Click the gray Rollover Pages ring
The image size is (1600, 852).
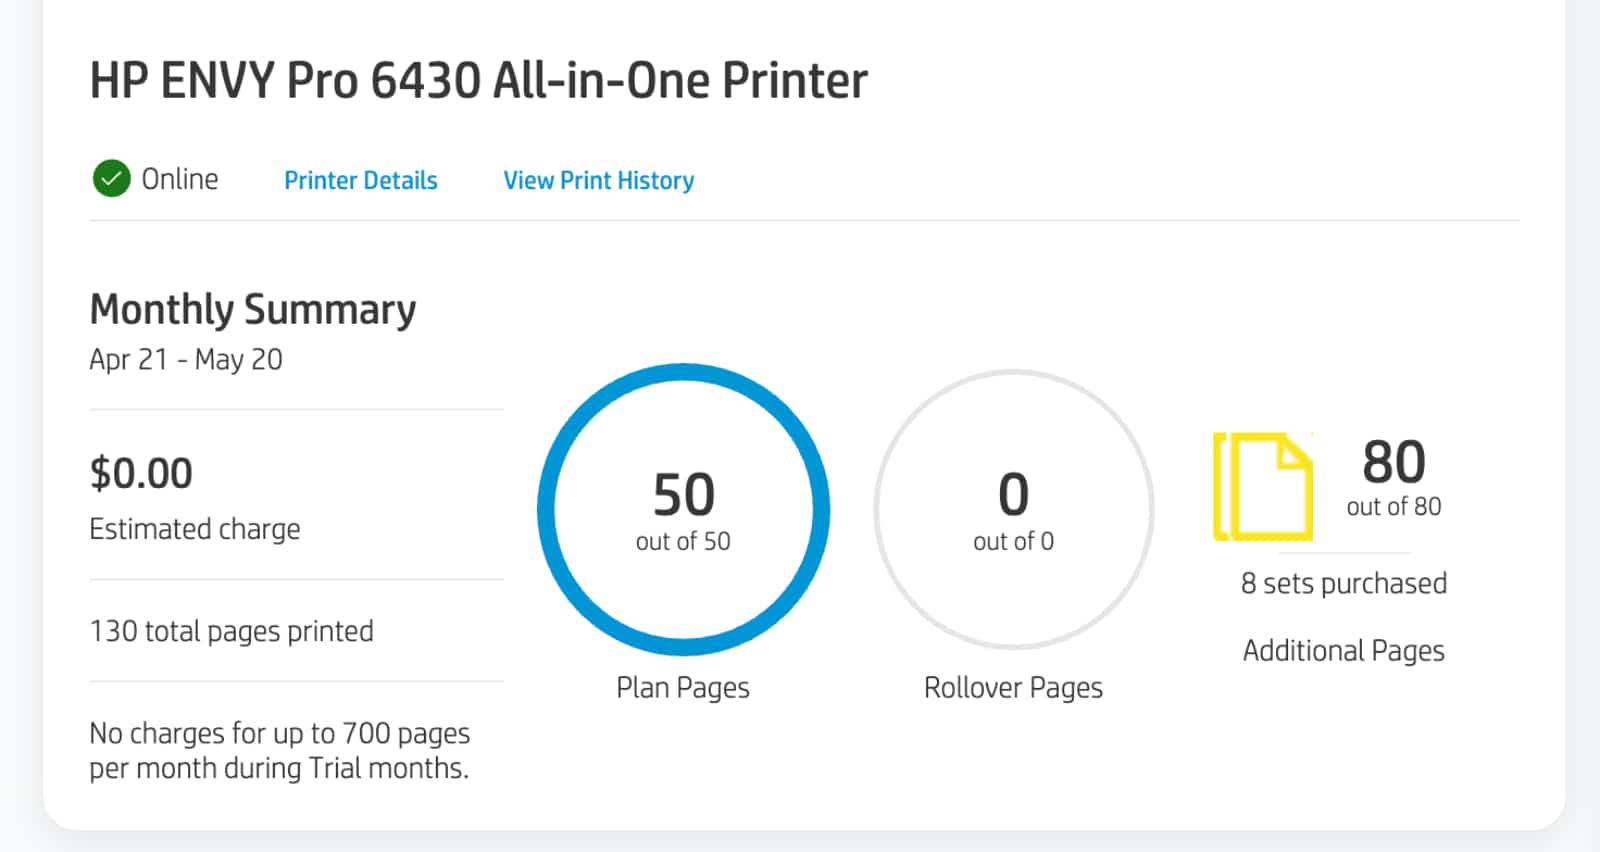pyautogui.click(x=882, y=510)
